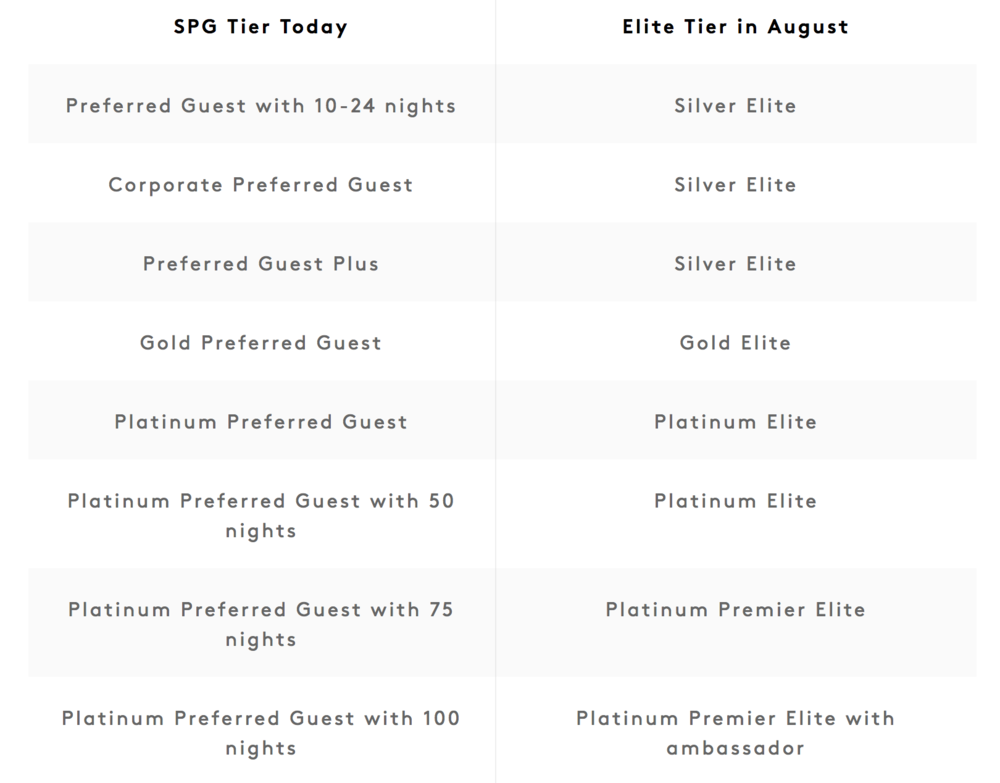Select the "Preferred Guest Plus" cell

coord(260,264)
